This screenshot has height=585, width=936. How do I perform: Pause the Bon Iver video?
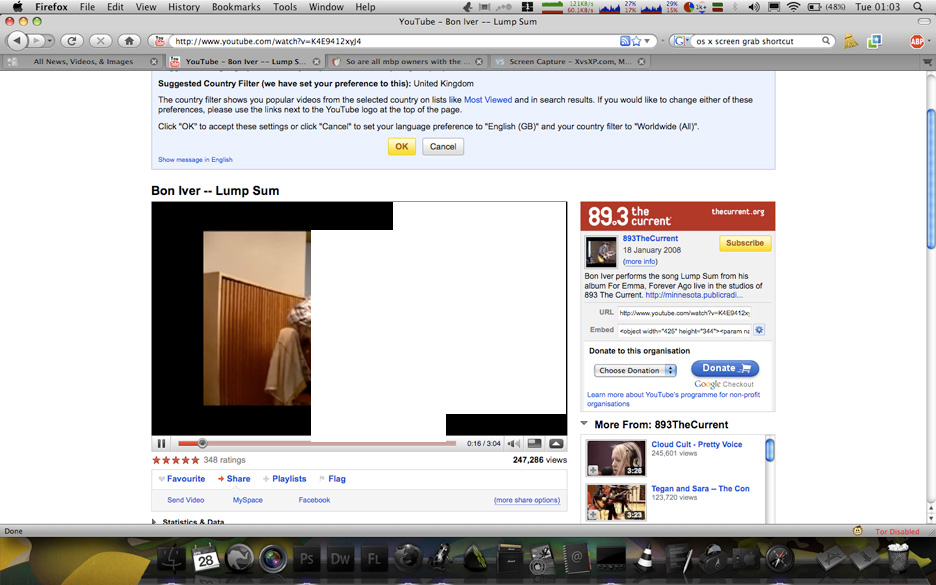pos(161,444)
